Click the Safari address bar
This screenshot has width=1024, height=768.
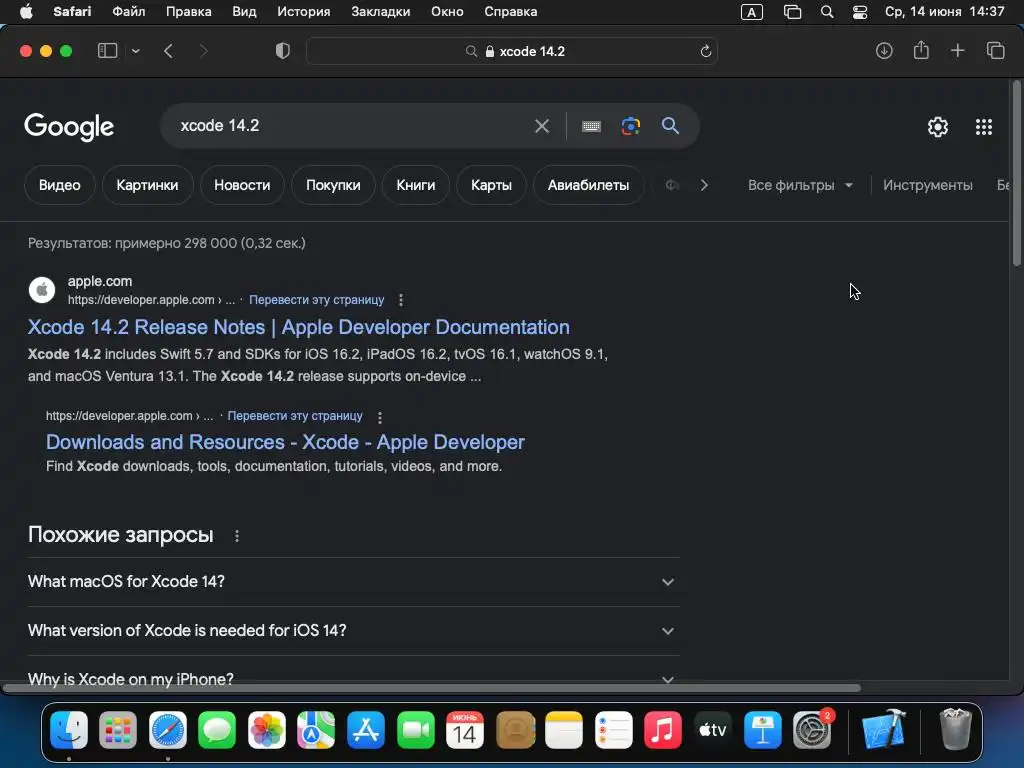coord(512,51)
